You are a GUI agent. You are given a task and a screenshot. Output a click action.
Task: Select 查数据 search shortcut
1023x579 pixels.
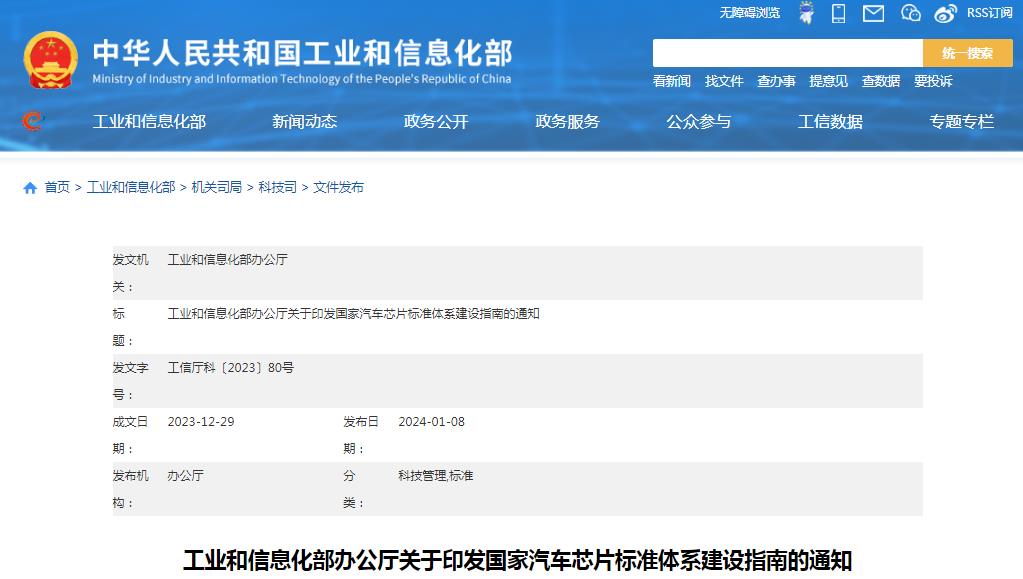point(881,81)
